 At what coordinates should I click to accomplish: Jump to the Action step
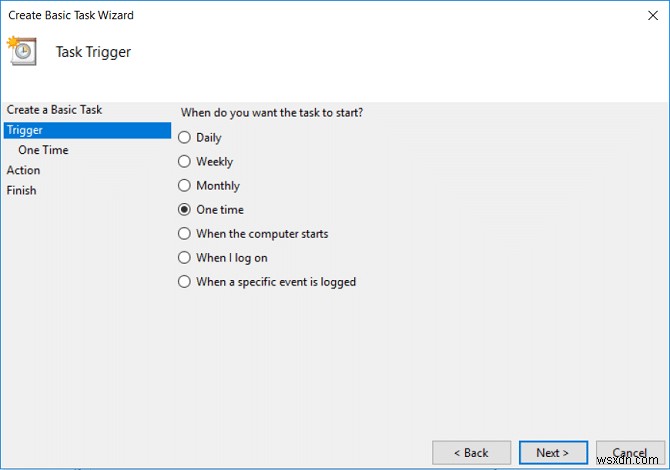[x=24, y=170]
